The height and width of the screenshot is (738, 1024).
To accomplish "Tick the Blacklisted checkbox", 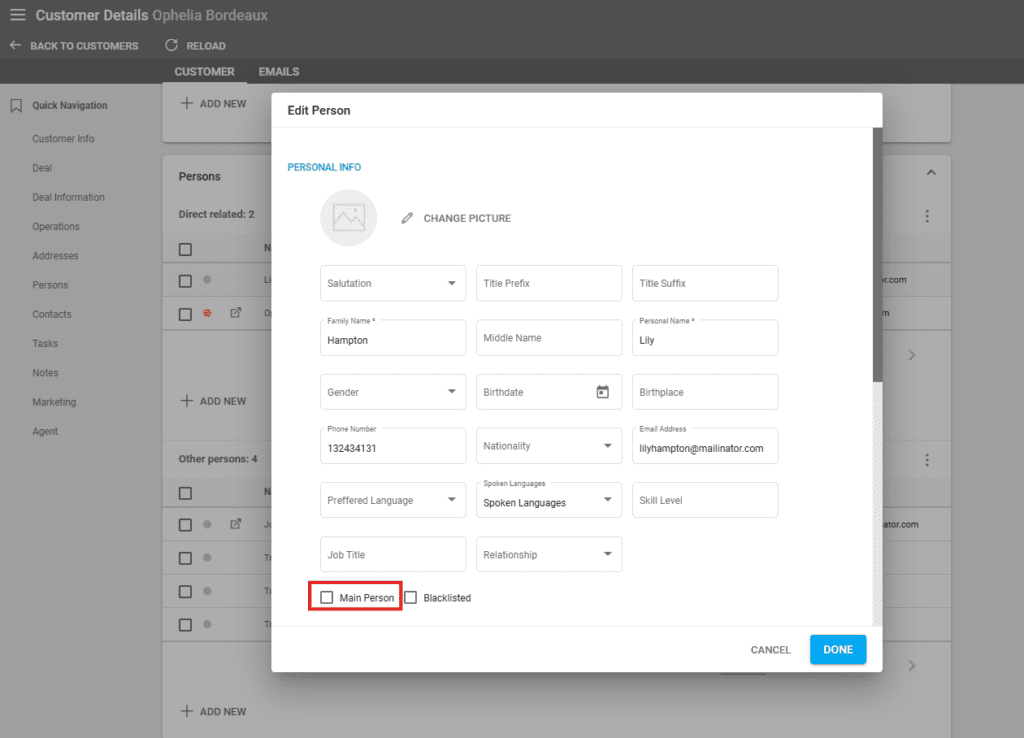I will (411, 598).
